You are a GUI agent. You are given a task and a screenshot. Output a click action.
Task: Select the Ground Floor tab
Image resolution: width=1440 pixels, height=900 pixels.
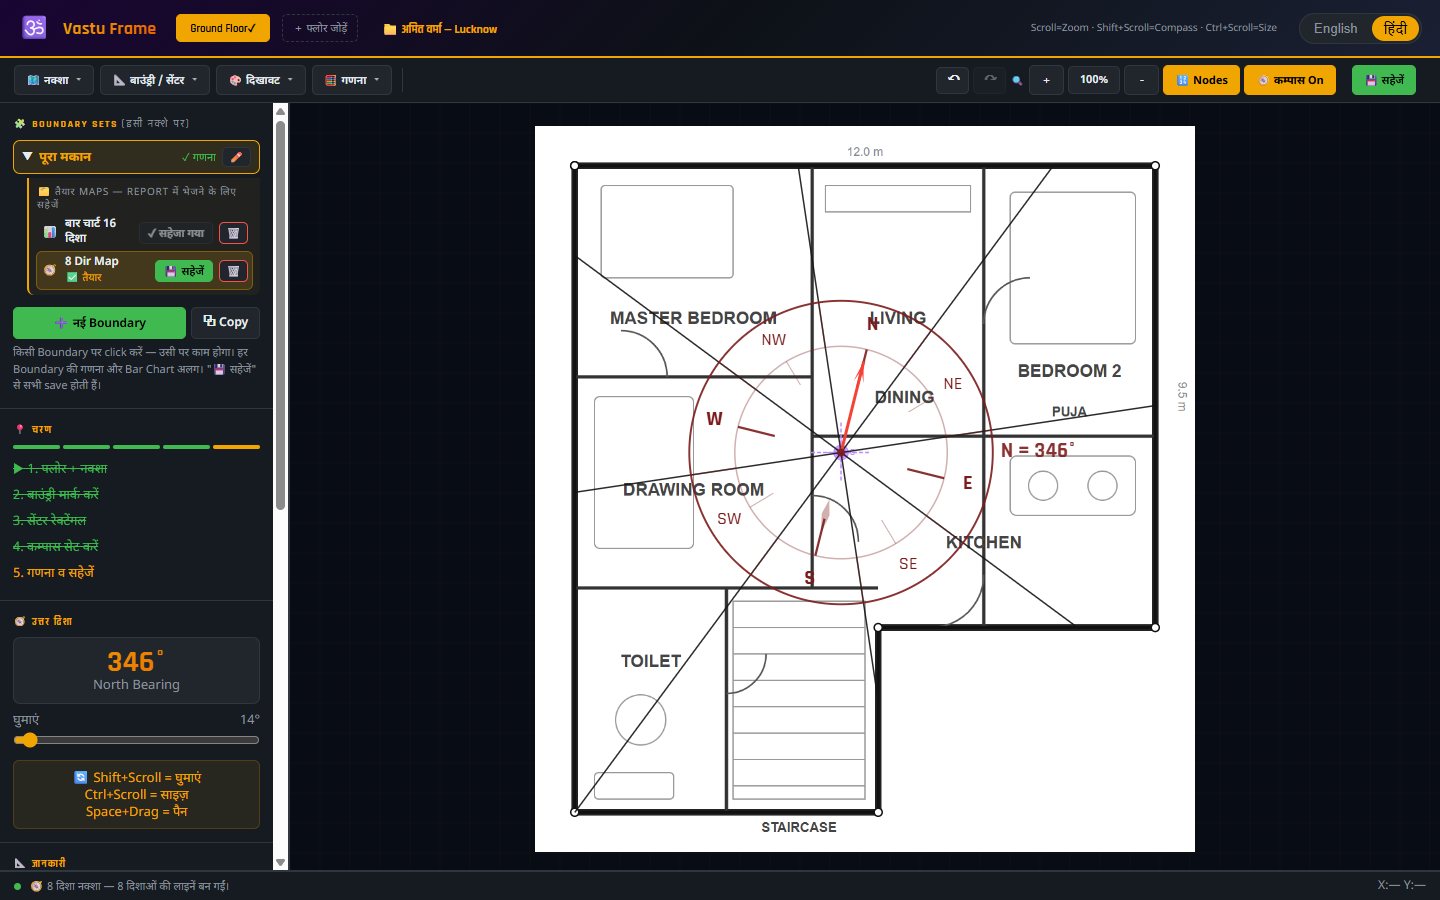click(223, 28)
